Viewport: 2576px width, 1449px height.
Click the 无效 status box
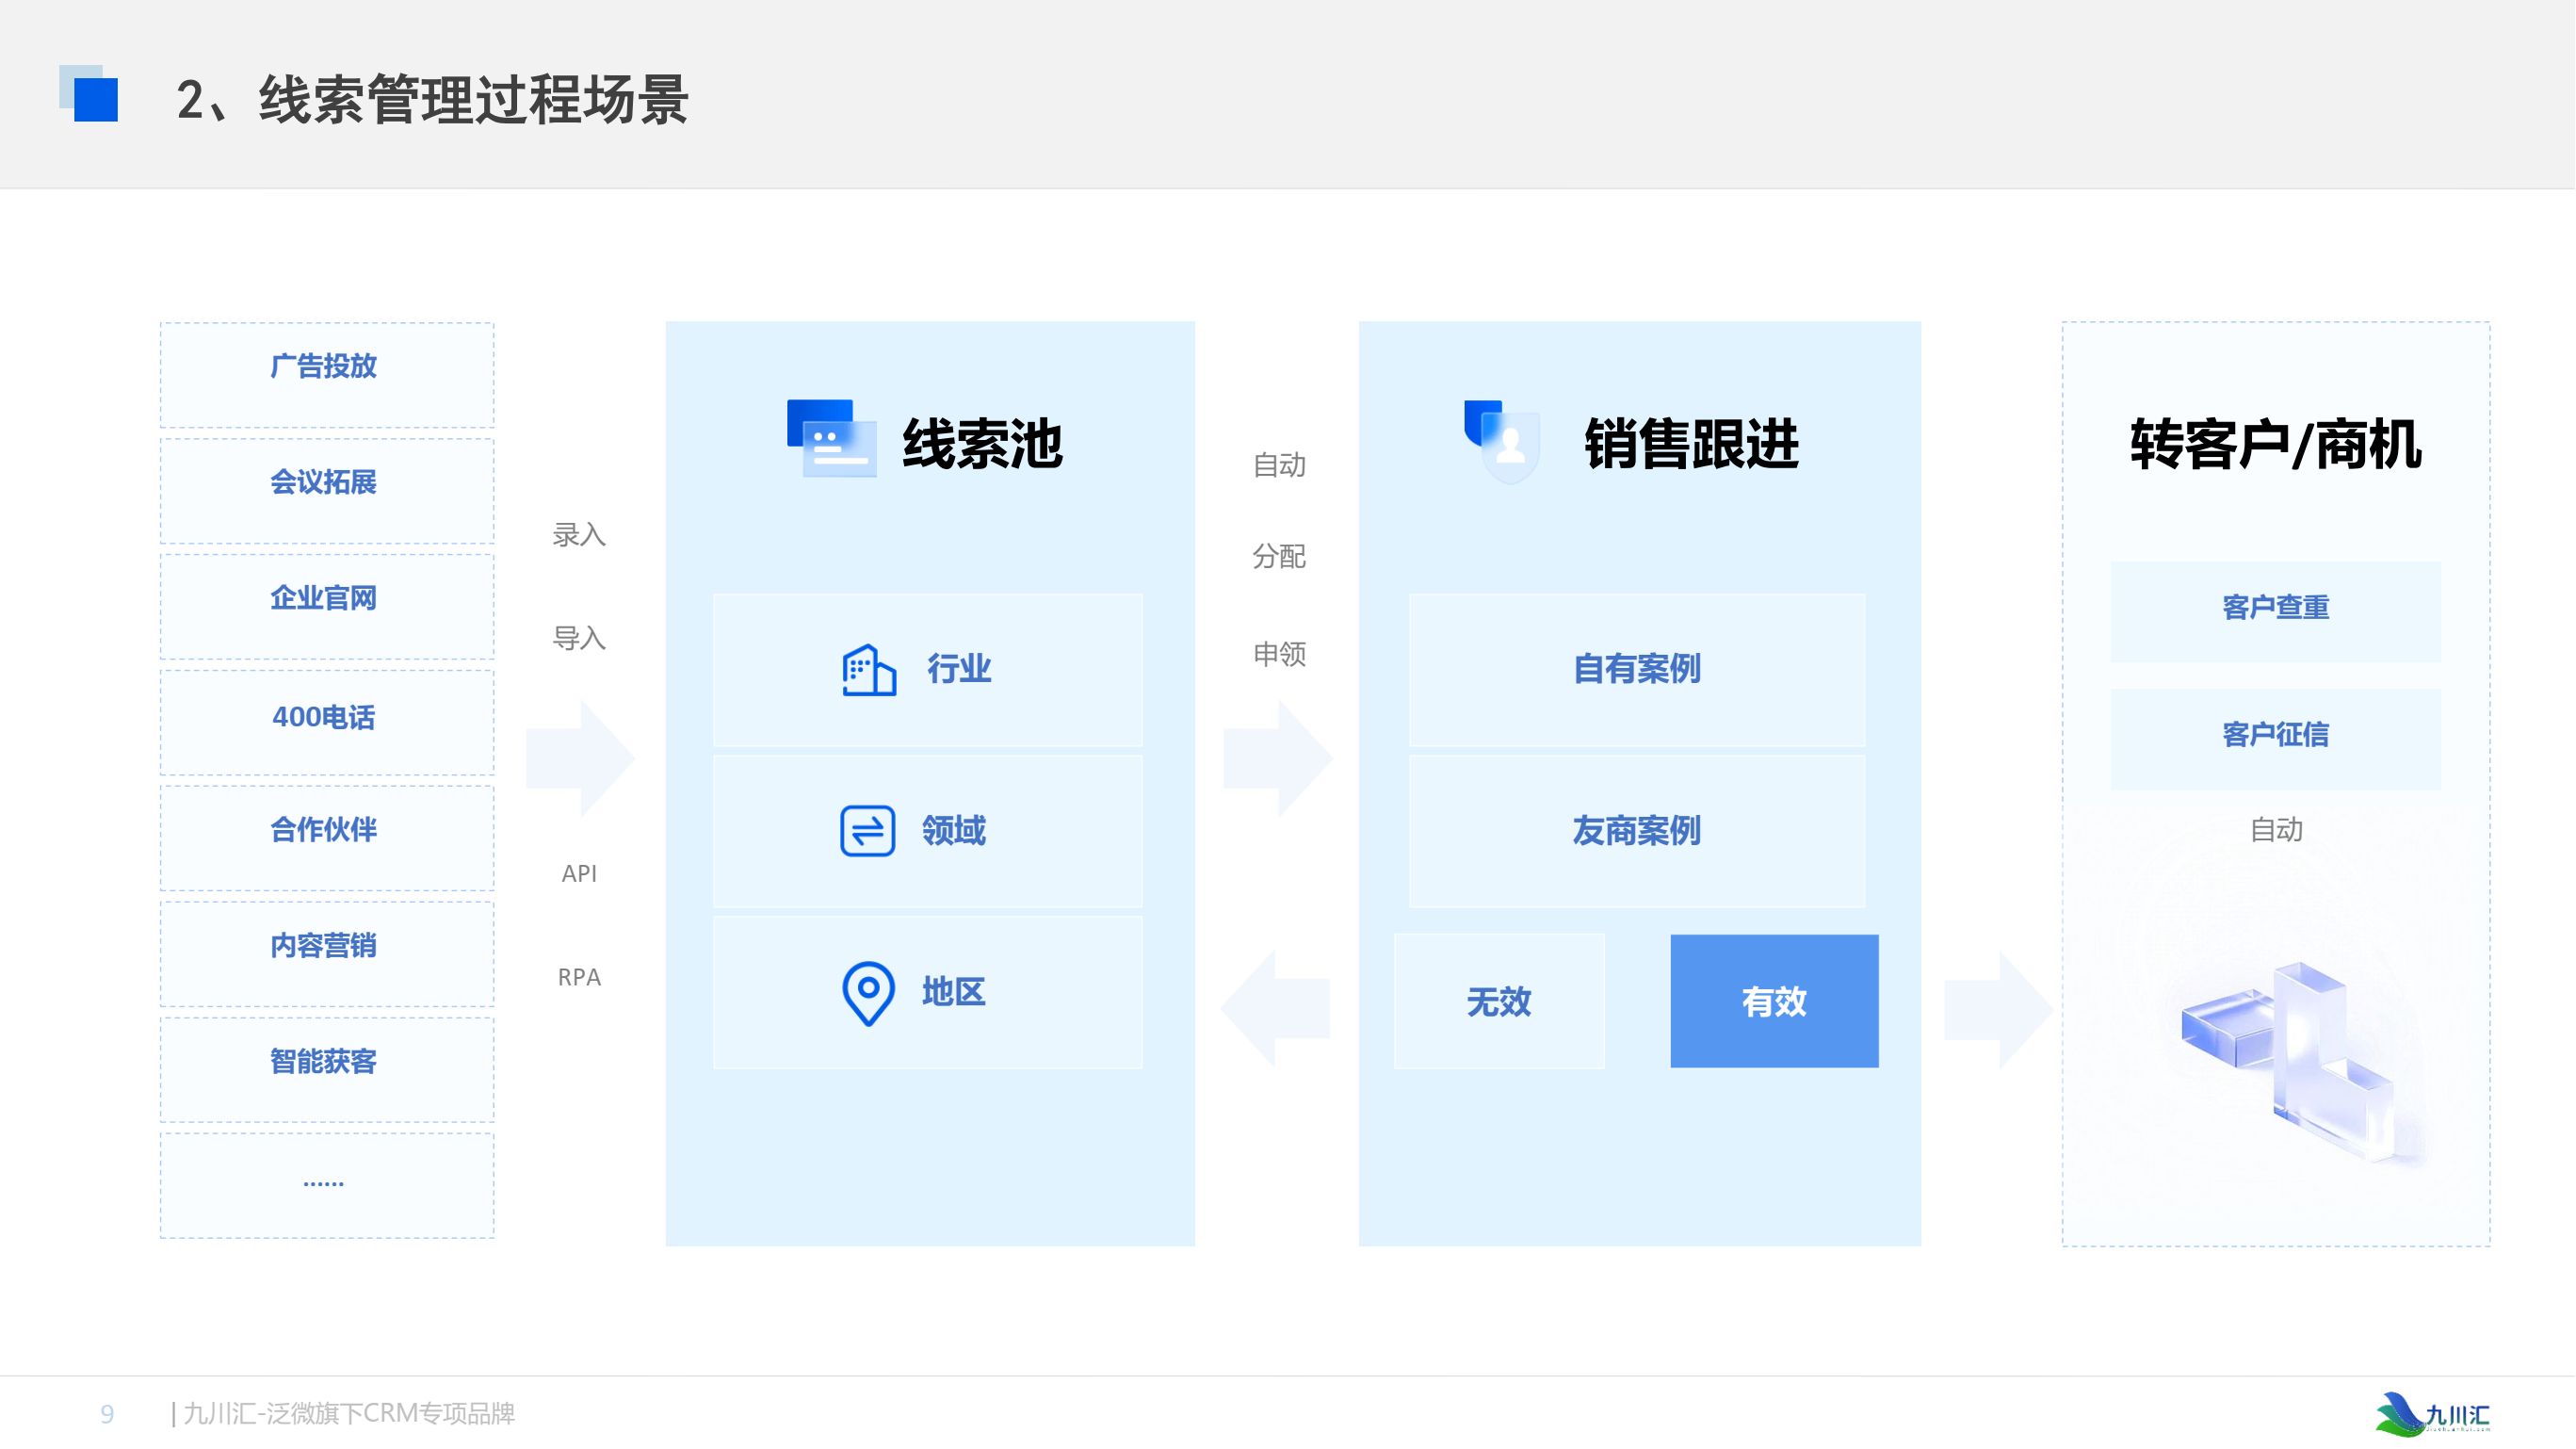pyautogui.click(x=1499, y=1001)
